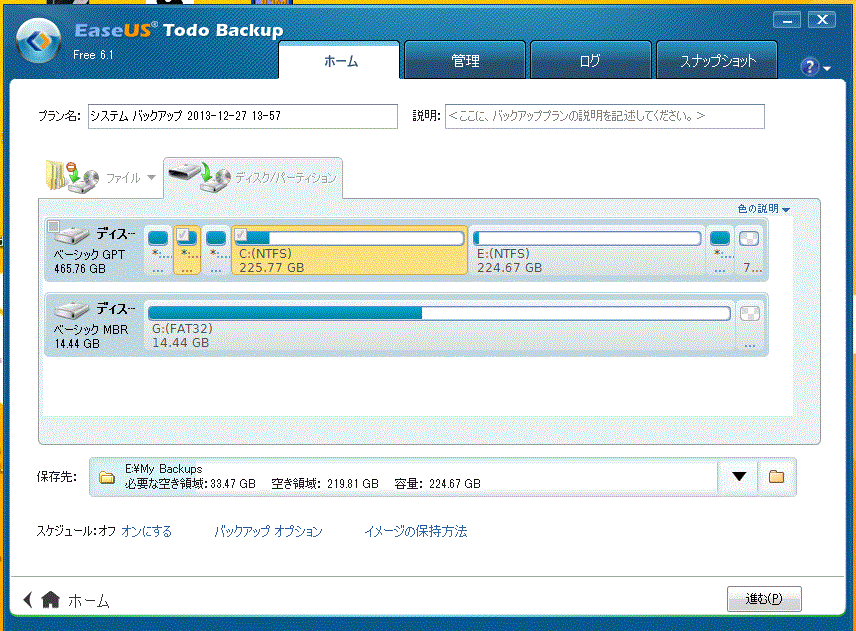Open the スナップショット tab
The width and height of the screenshot is (856, 631).
click(x=717, y=61)
